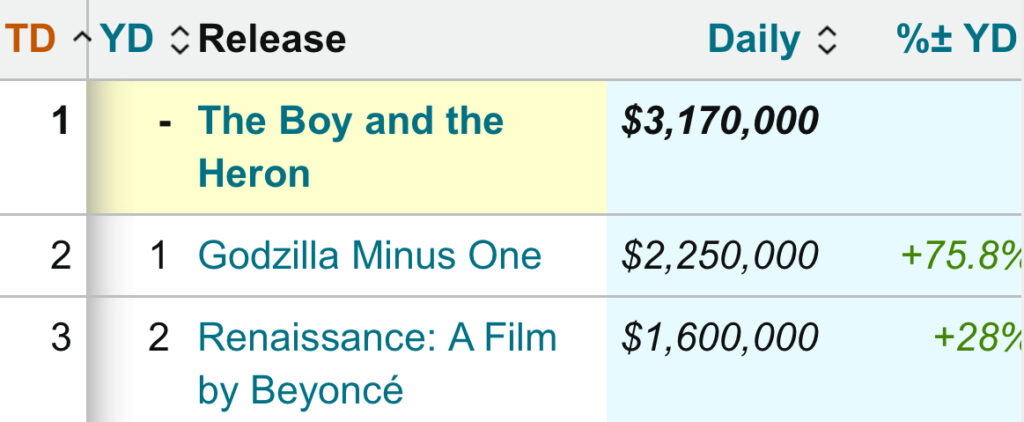Click YD value 2 in Renaissance row
Viewport: 1024px width, 422px height.
[x=159, y=338]
